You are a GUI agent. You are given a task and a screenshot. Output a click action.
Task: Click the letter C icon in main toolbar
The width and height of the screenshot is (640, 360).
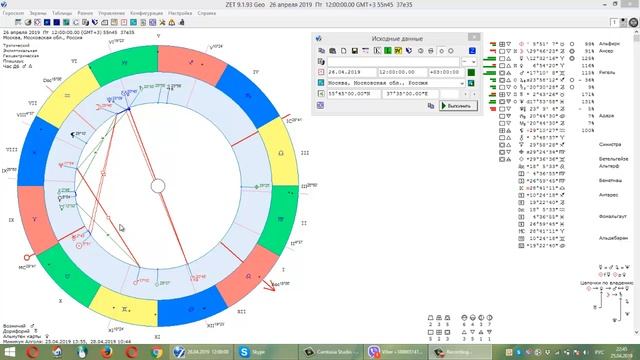tap(76, 22)
